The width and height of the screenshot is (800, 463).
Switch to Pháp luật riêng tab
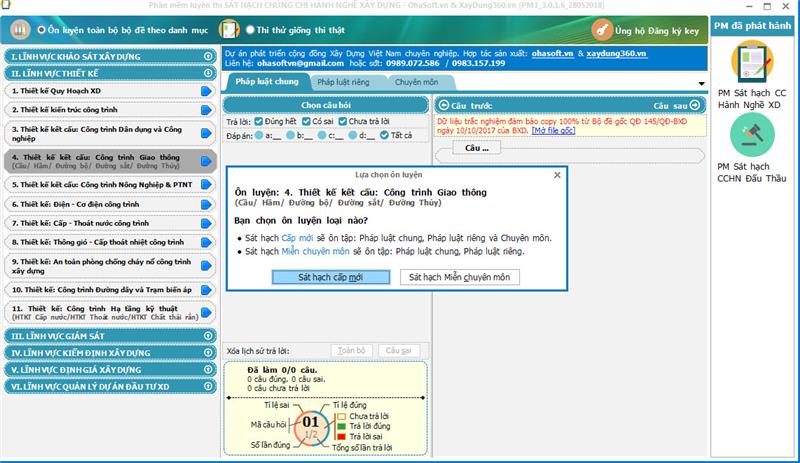[x=343, y=82]
